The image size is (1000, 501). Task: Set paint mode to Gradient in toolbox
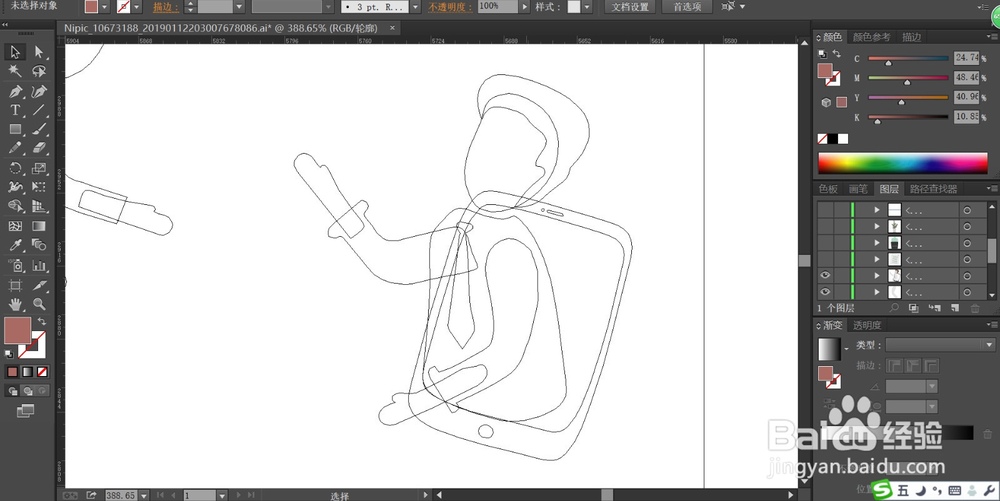(27, 372)
